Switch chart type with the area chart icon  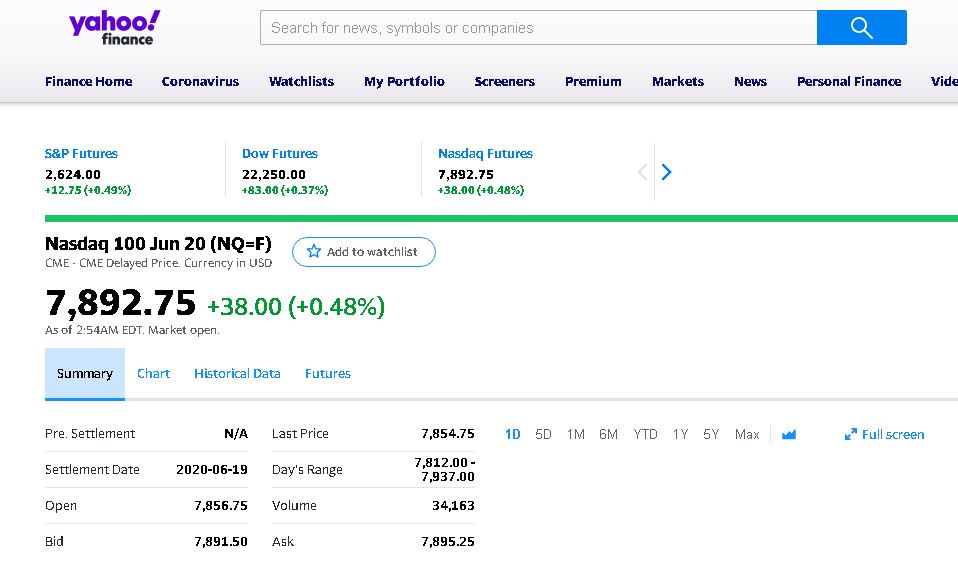(789, 434)
